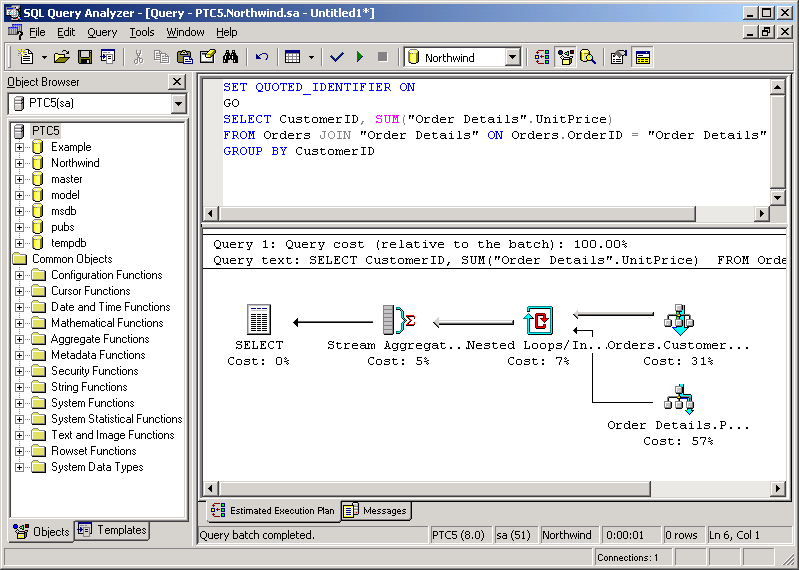Click the Order Details index seek icon
Viewport: 799px width, 570px height.
coord(679,400)
